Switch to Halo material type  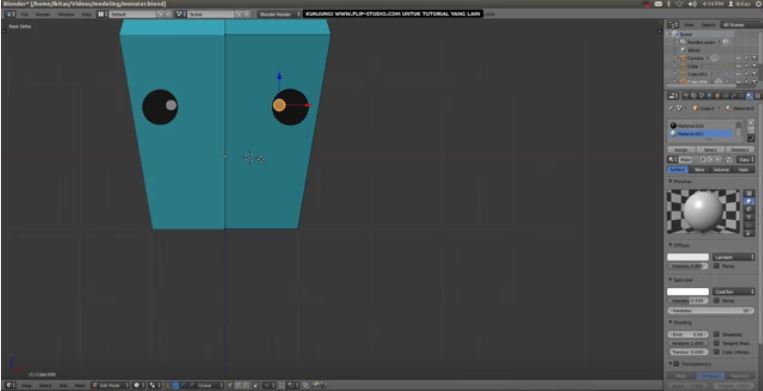point(744,170)
